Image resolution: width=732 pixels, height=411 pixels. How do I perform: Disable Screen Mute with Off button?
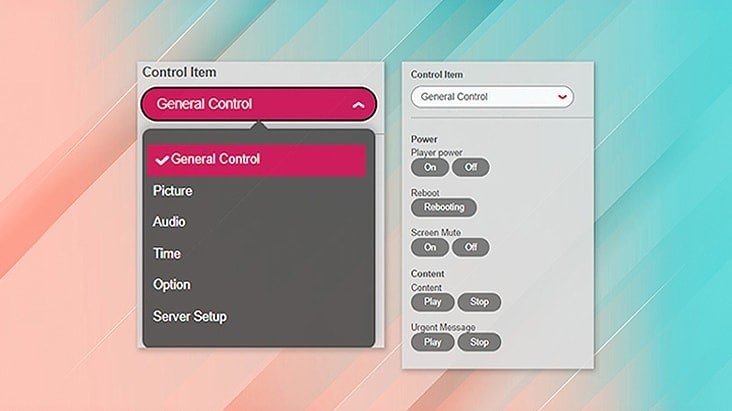[471, 247]
